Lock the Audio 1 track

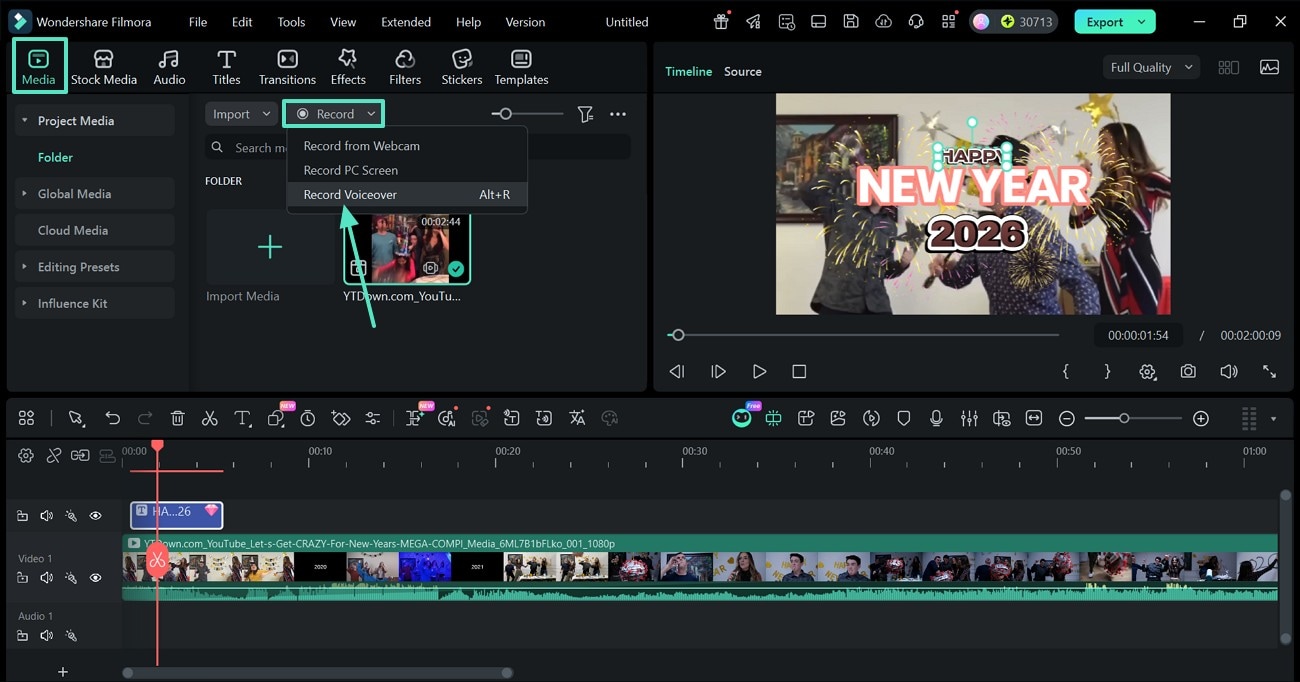coord(22,636)
